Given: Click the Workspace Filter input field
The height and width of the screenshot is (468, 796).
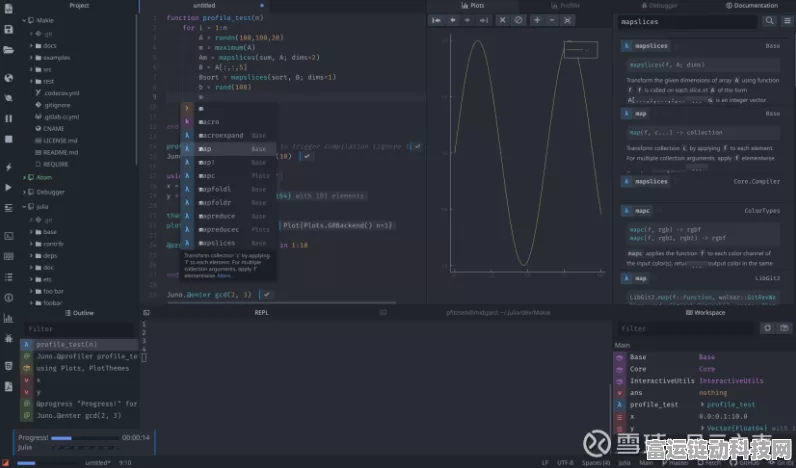Looking at the screenshot, I should click(x=687, y=328).
